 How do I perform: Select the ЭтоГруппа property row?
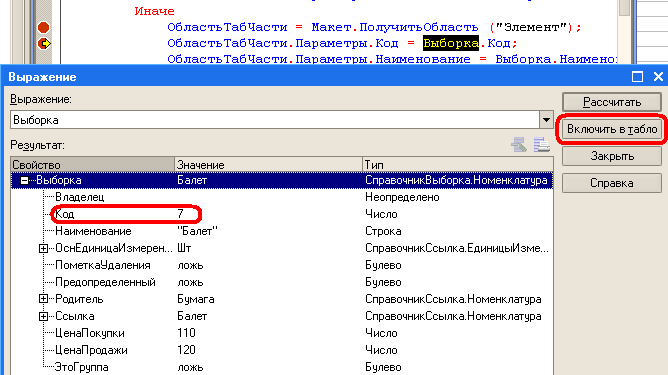tap(282, 367)
